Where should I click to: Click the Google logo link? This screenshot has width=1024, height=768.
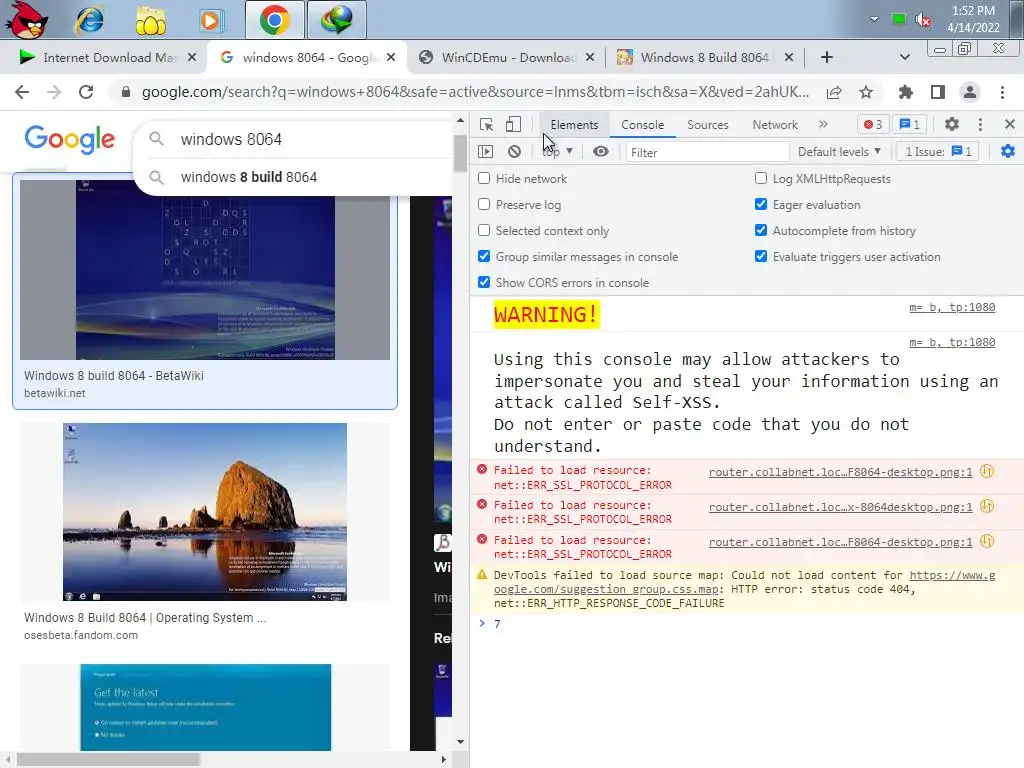(x=69, y=139)
